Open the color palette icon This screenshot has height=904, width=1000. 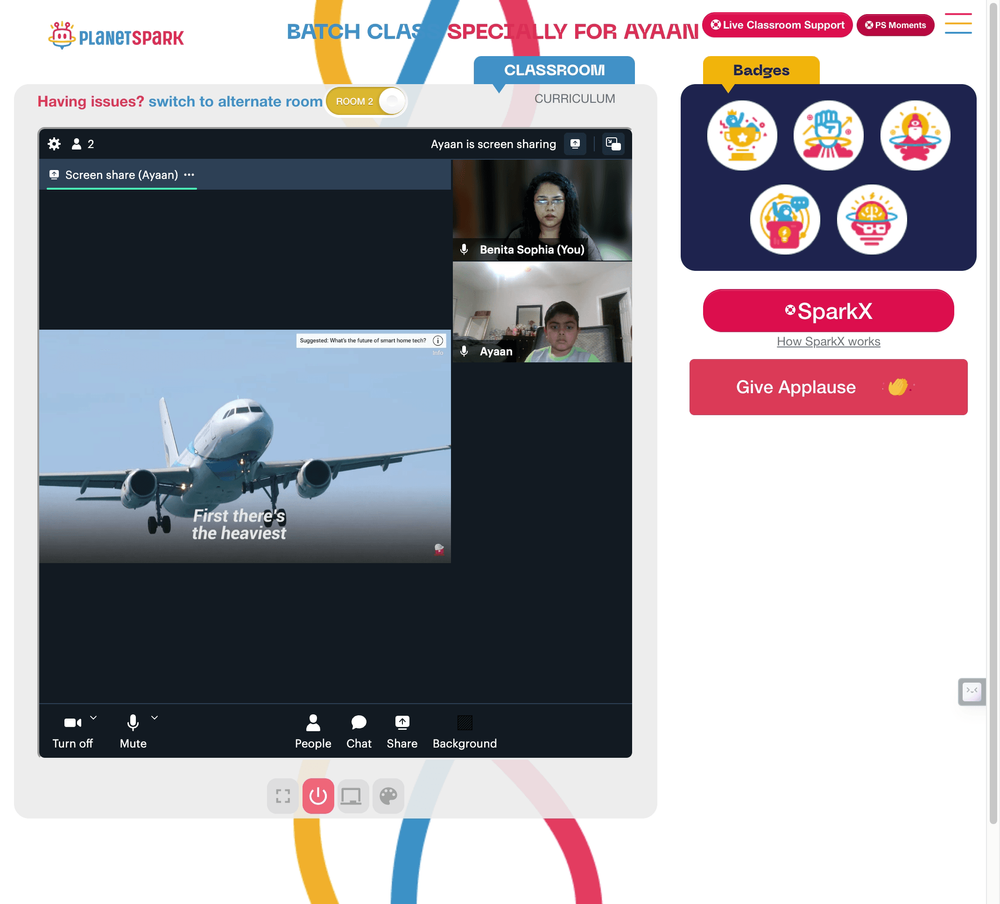[x=388, y=796]
